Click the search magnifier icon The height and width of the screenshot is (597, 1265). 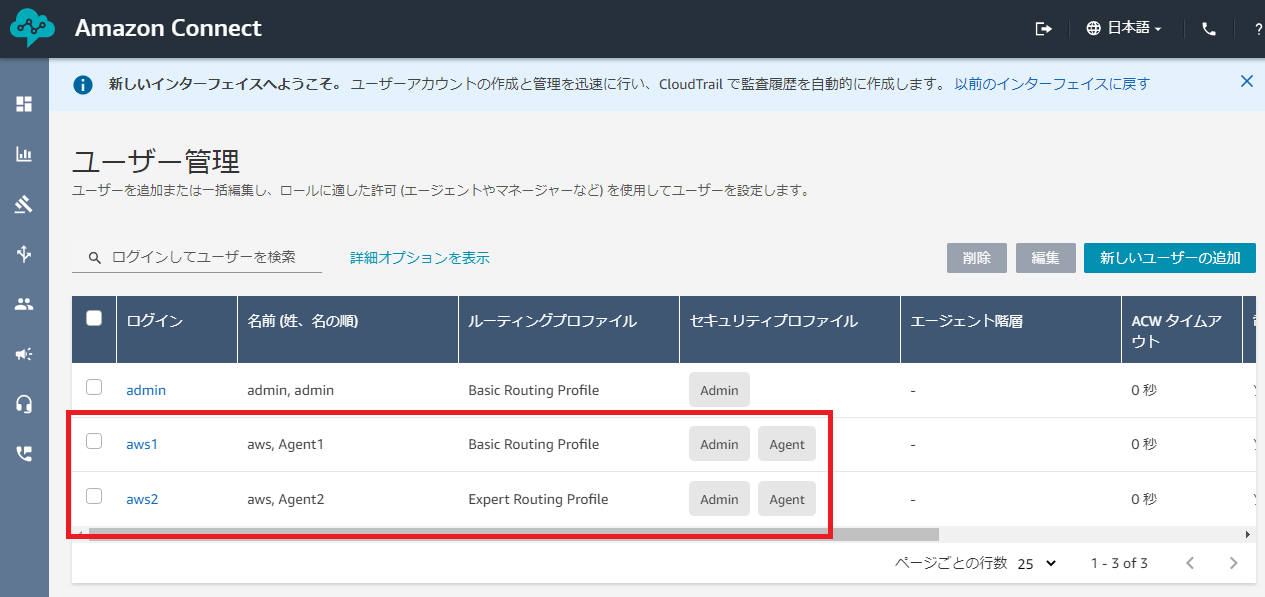click(95, 257)
